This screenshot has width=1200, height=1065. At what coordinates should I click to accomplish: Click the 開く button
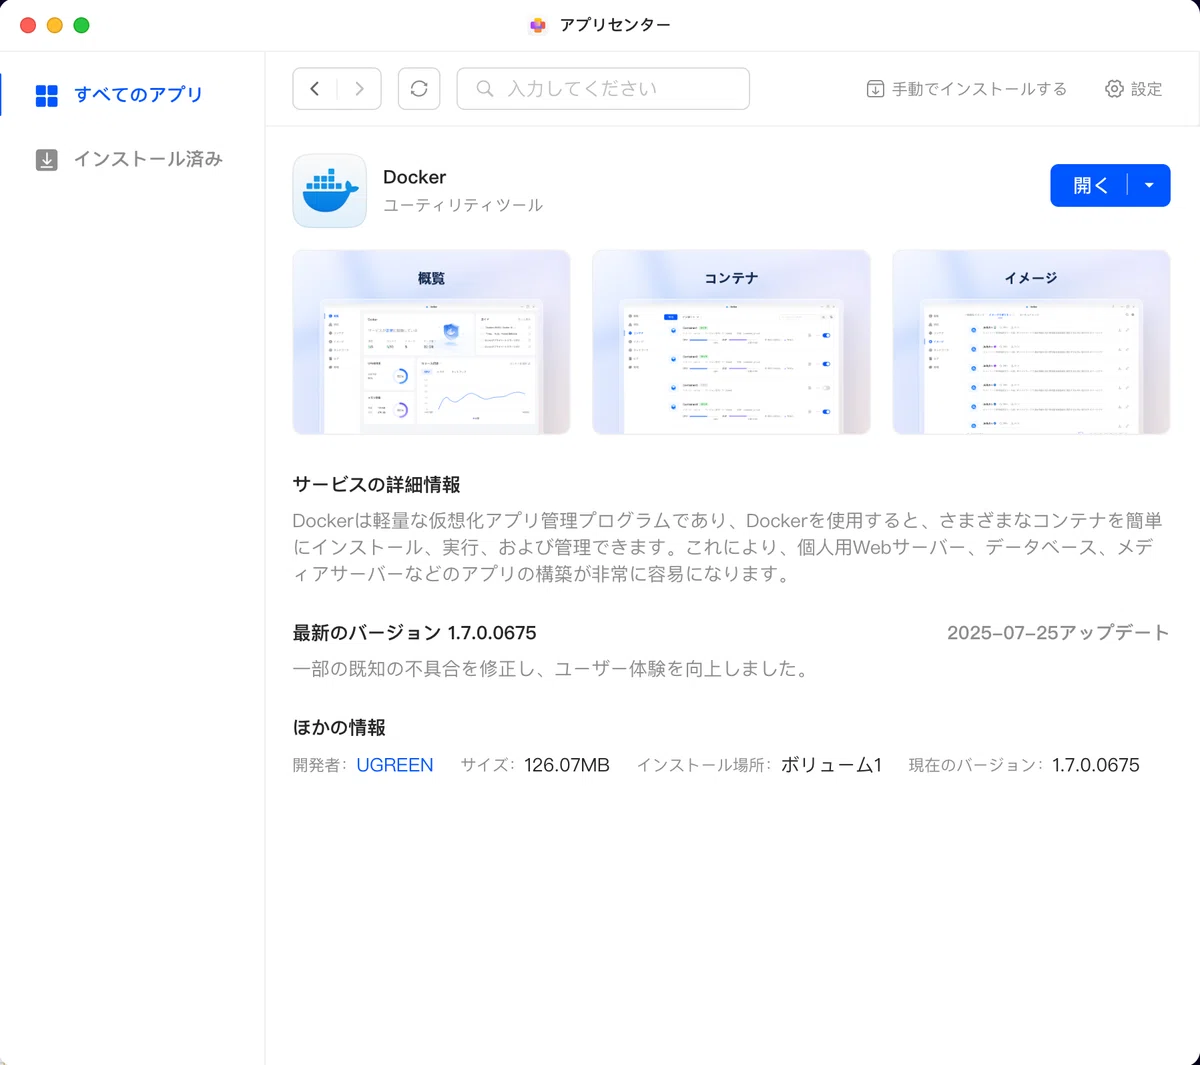coord(1090,186)
